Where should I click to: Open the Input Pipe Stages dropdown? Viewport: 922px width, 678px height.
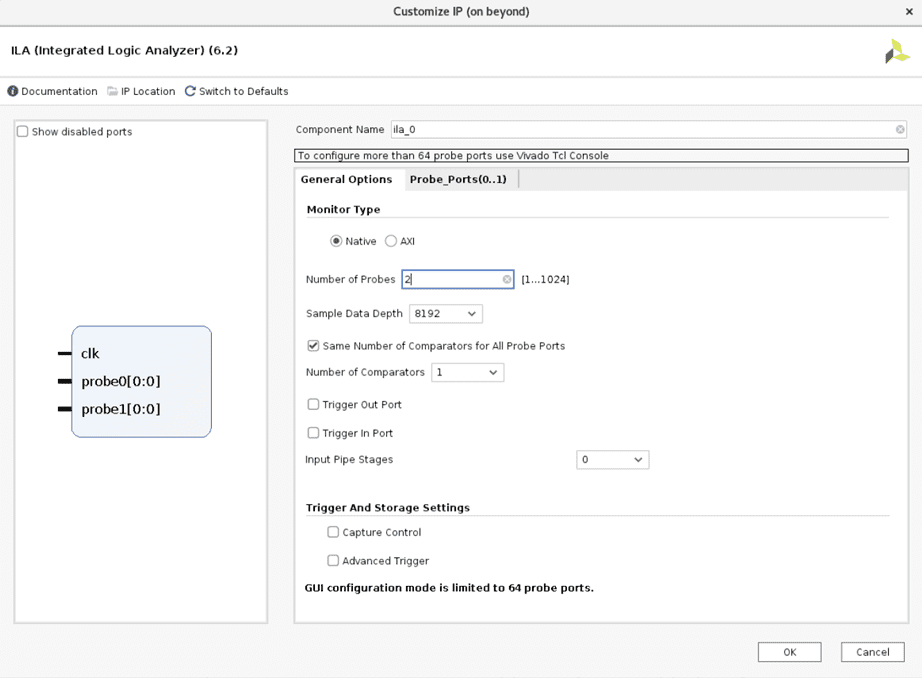coord(612,460)
